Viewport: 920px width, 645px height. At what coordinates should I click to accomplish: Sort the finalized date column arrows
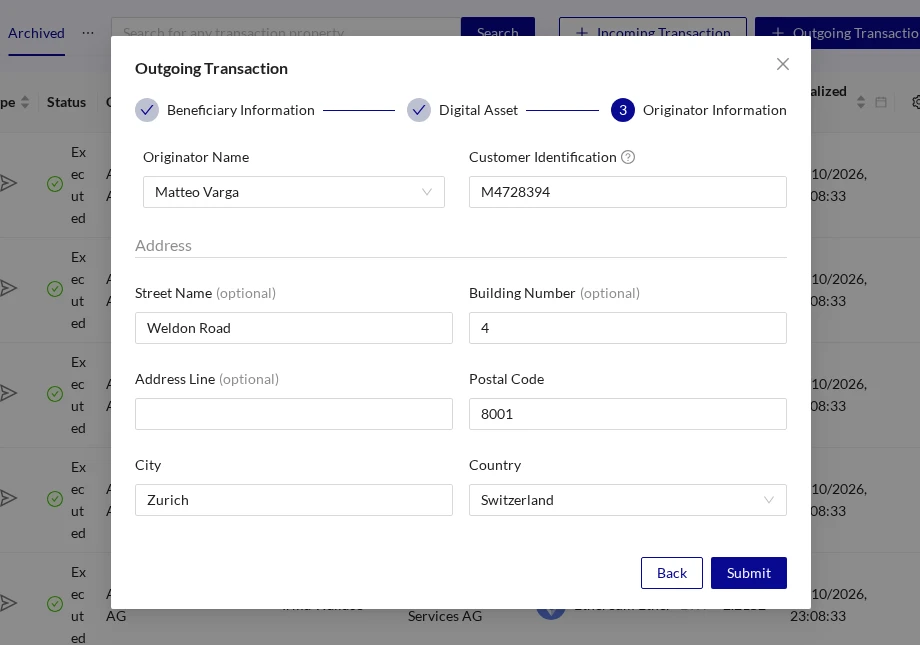tap(861, 102)
